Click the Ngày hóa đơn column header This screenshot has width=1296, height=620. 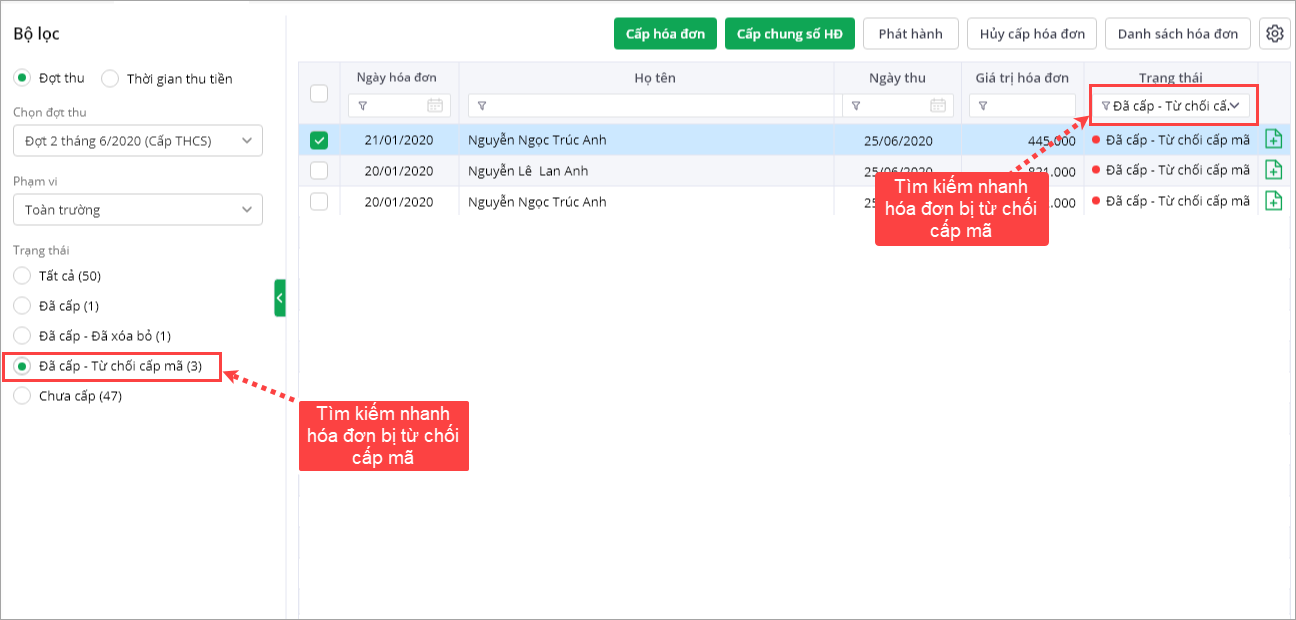point(399,78)
